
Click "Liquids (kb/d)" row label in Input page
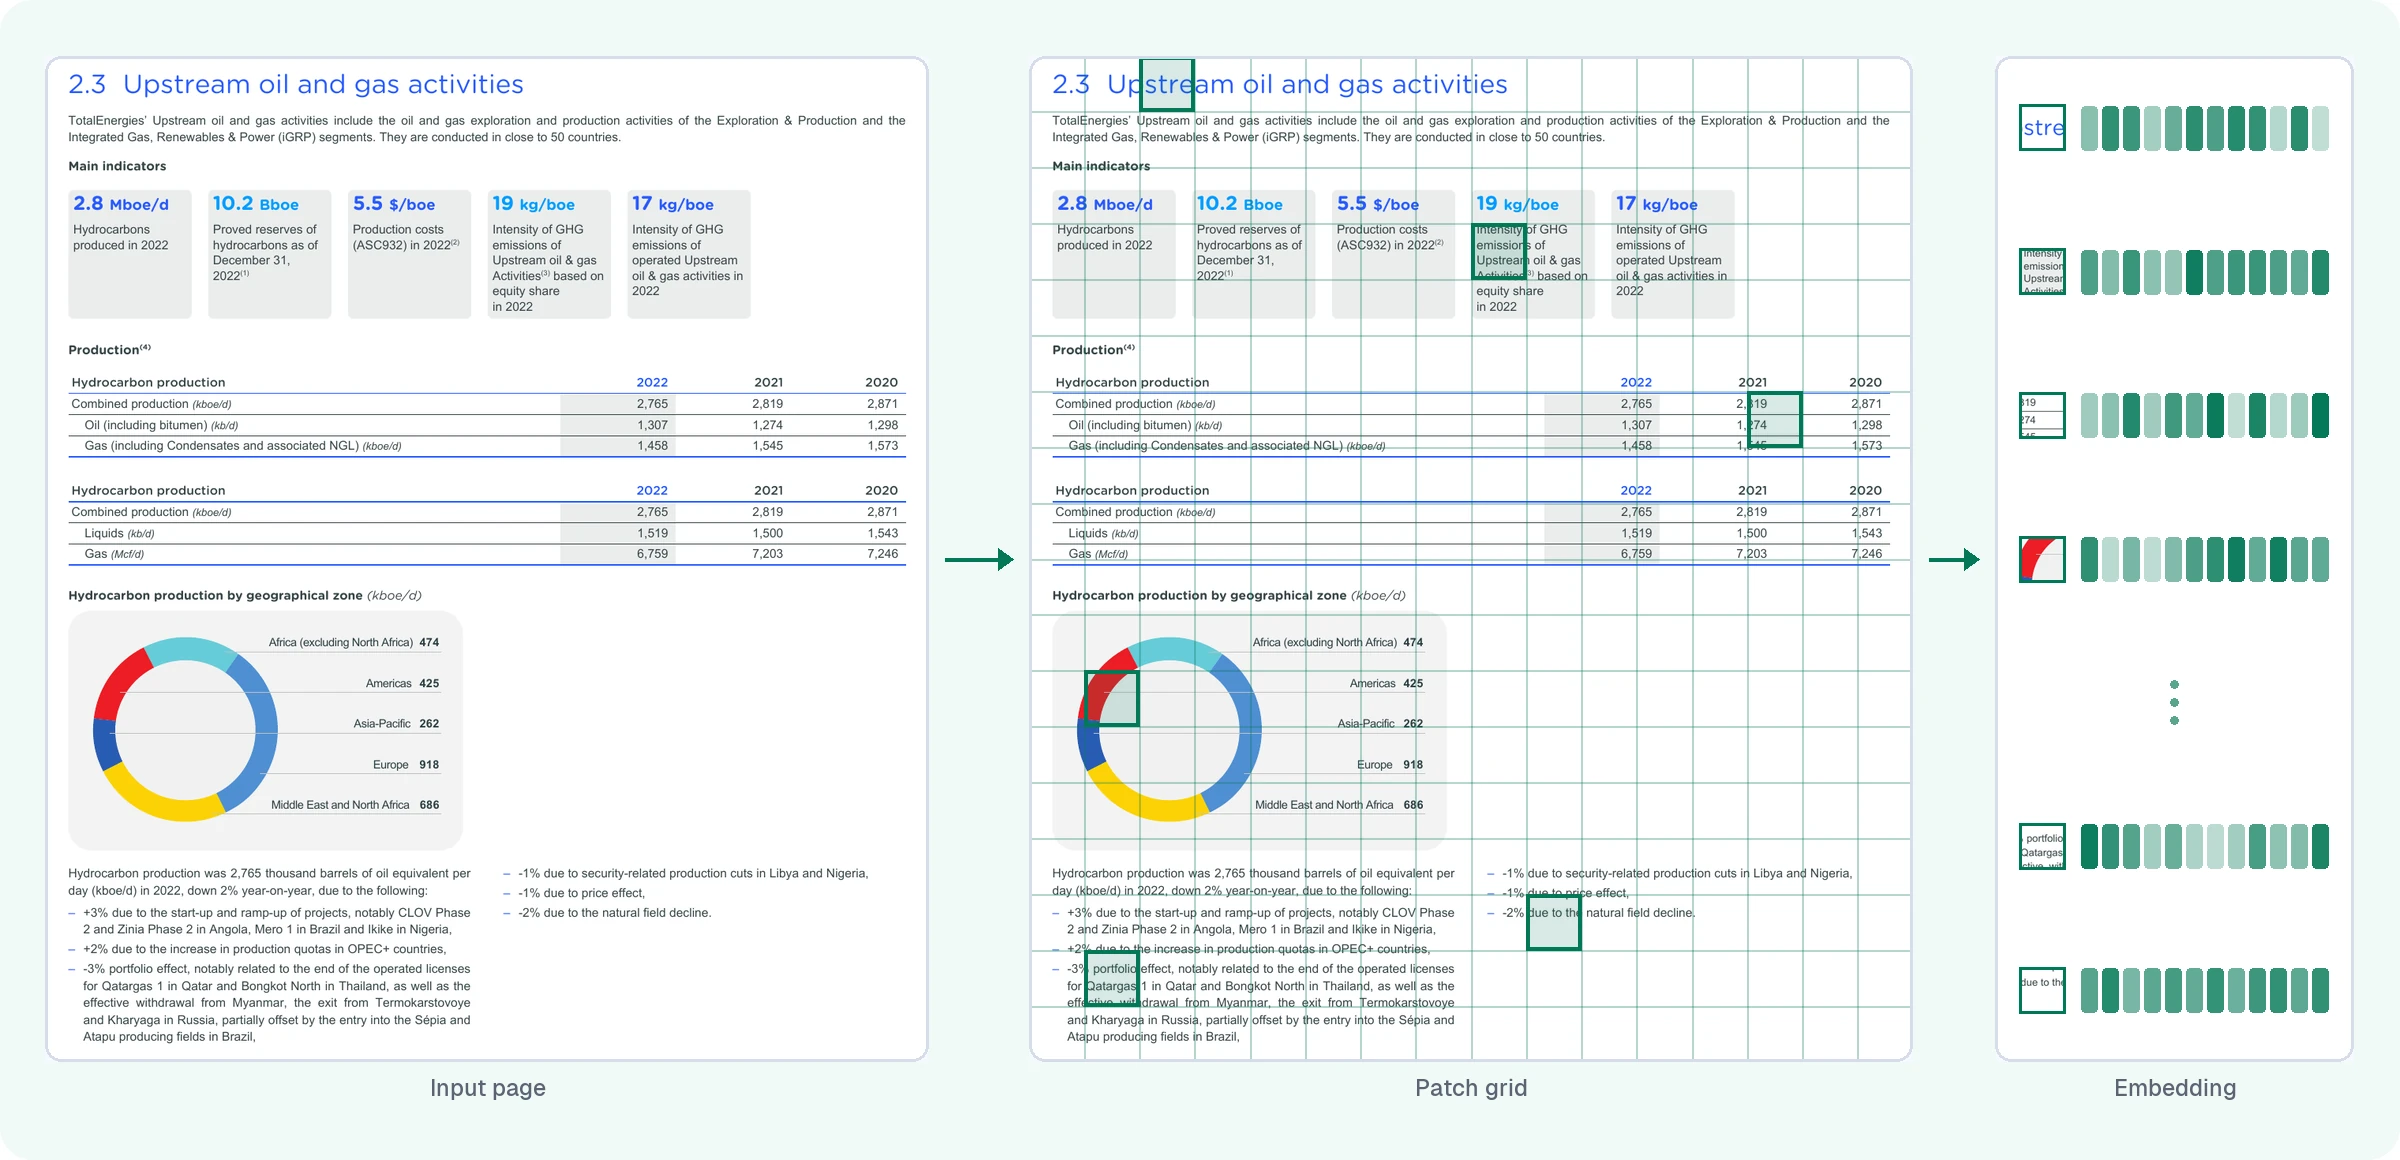pyautogui.click(x=119, y=533)
